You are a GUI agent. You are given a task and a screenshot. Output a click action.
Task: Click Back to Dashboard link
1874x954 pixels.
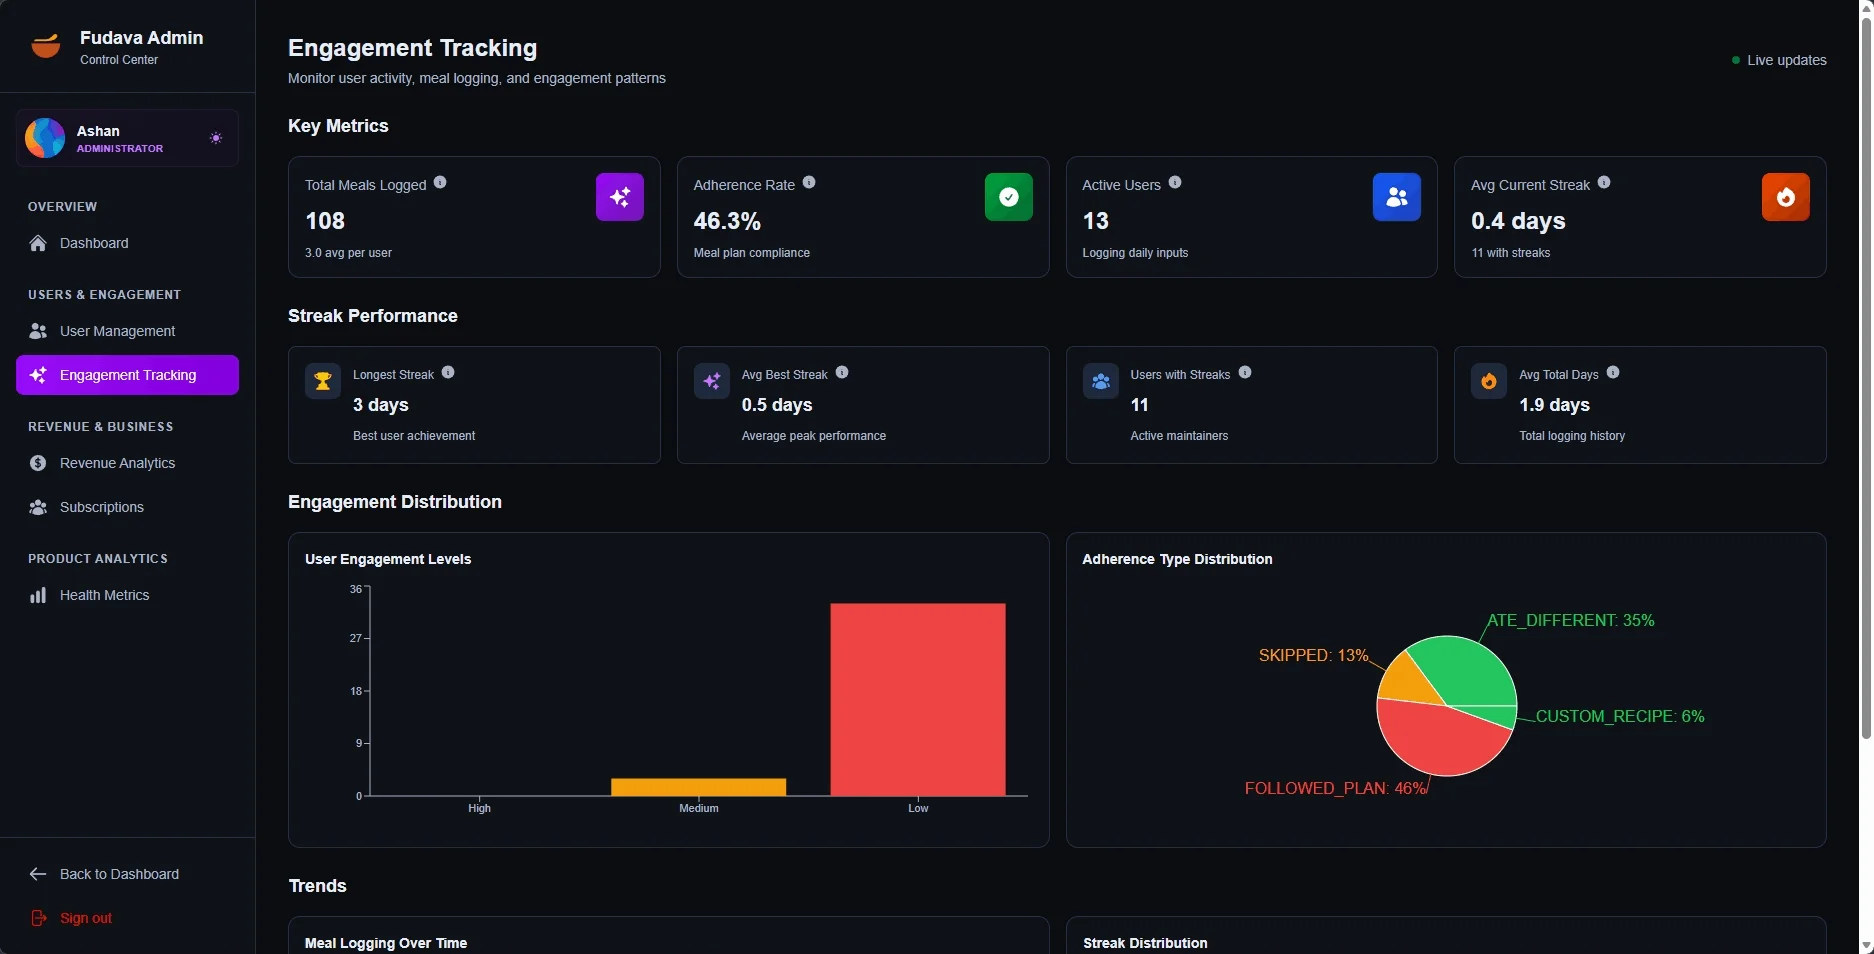pos(119,874)
